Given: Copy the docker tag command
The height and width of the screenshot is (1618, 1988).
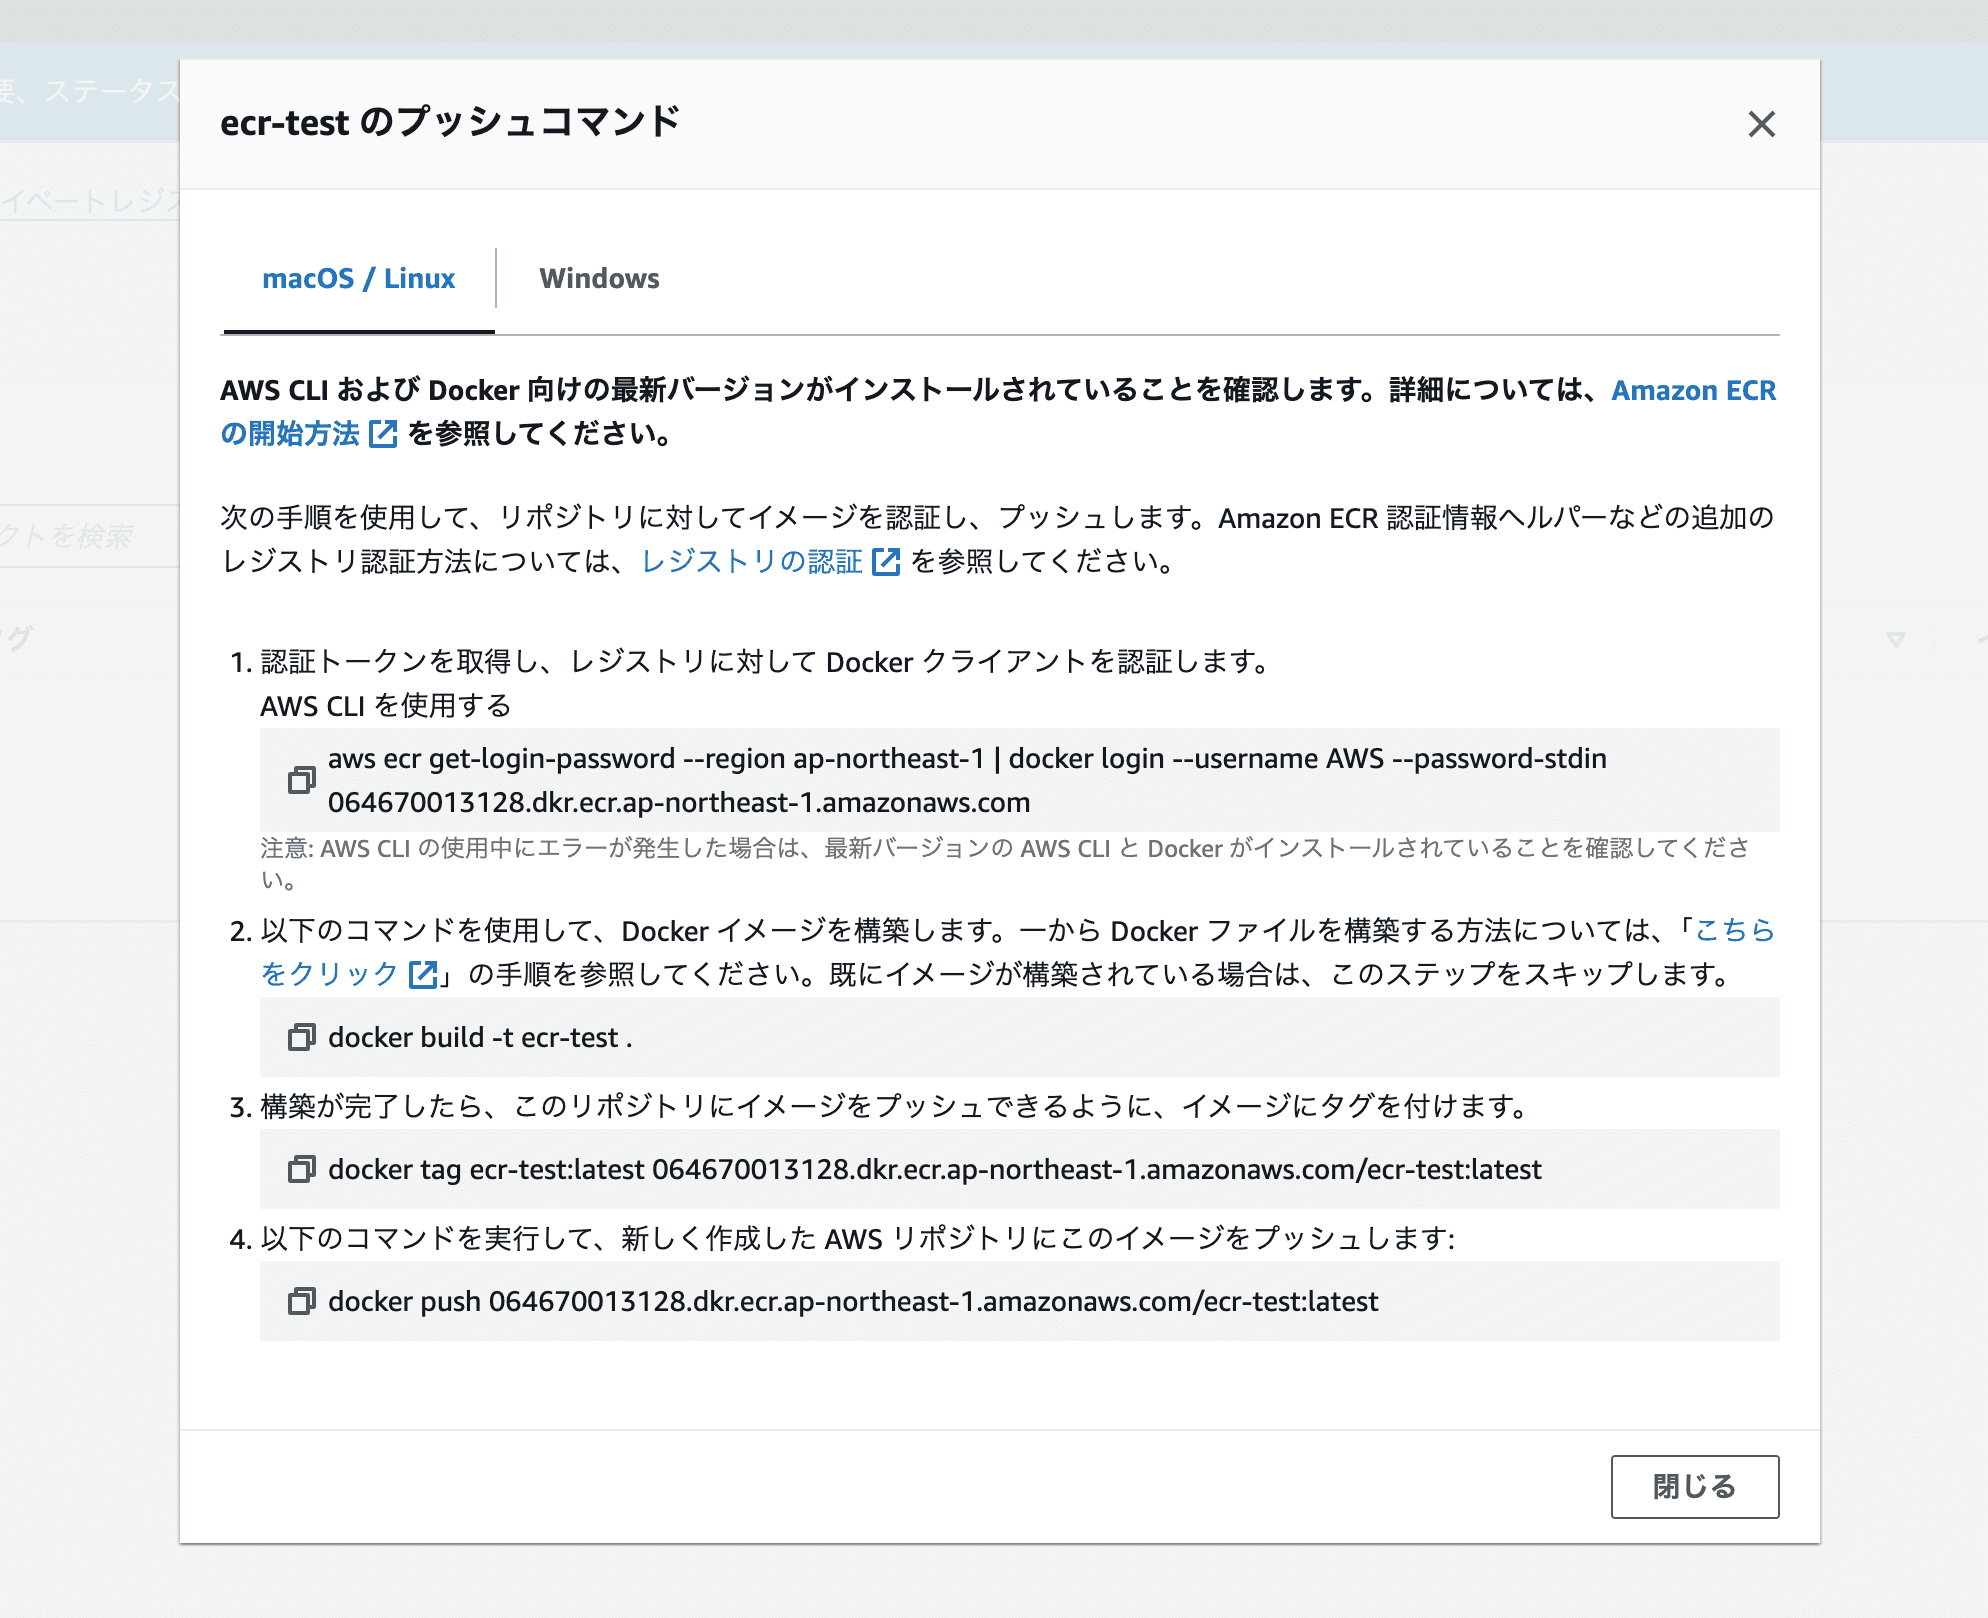Looking at the screenshot, I should click(301, 1169).
